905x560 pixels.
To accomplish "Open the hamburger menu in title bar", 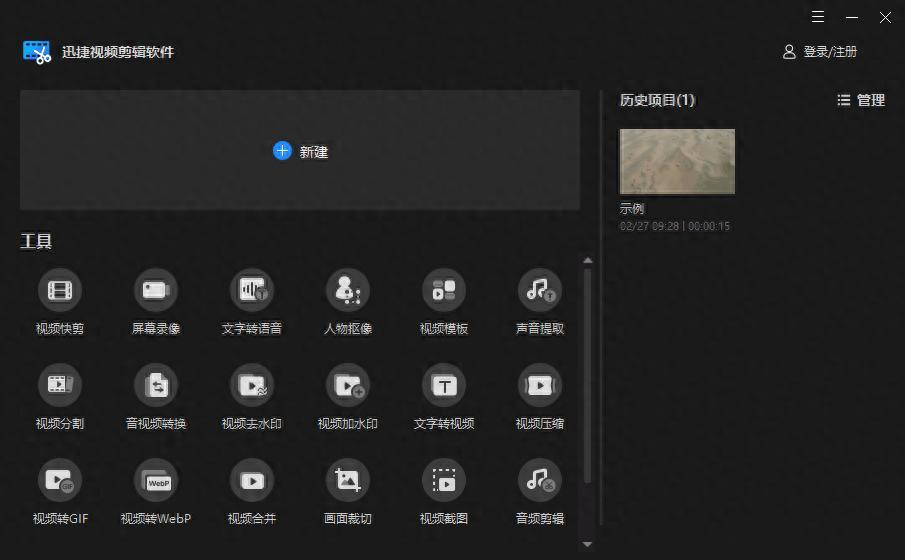I will point(818,17).
